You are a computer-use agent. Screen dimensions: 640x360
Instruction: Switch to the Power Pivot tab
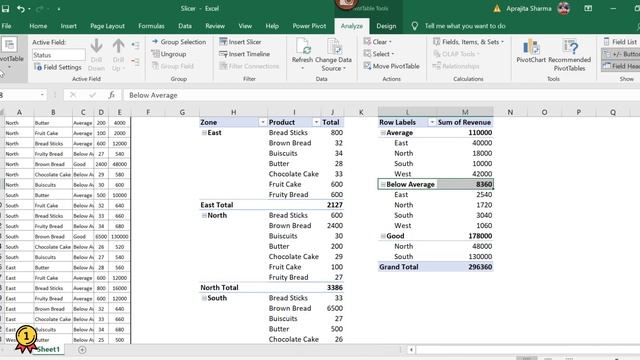[x=309, y=26]
